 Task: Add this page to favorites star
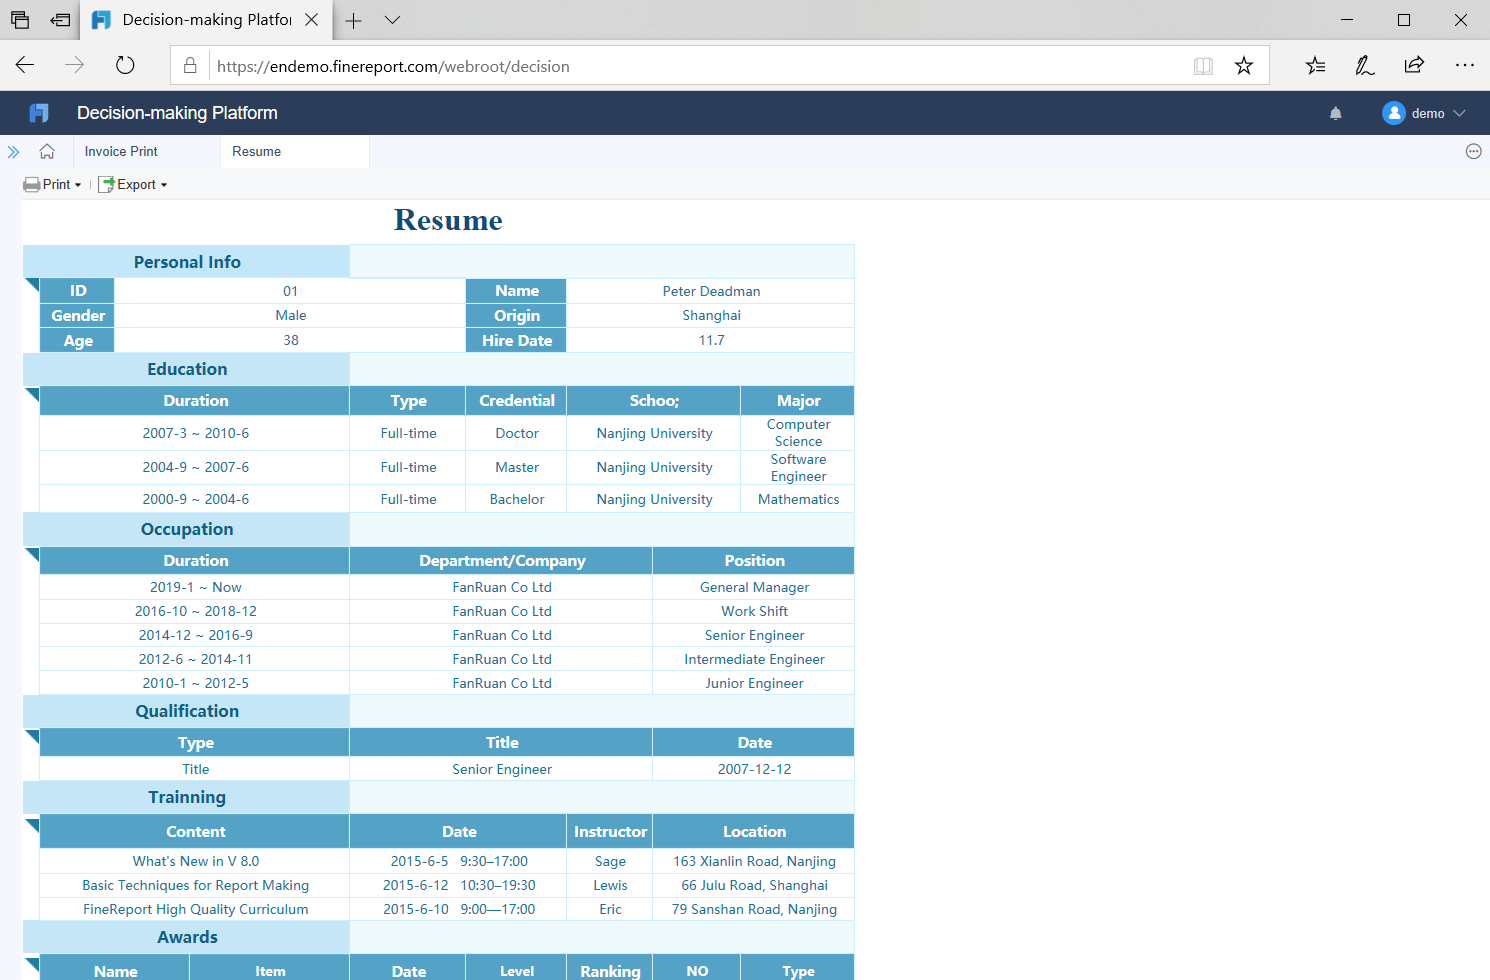[x=1244, y=66]
